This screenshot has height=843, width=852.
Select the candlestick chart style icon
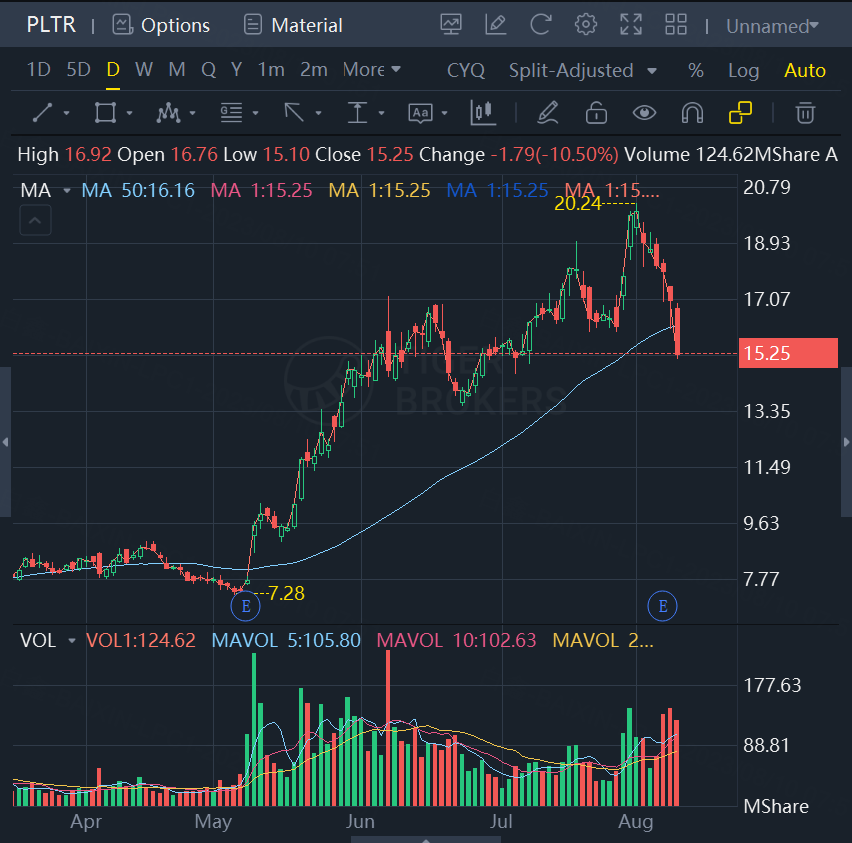[483, 113]
